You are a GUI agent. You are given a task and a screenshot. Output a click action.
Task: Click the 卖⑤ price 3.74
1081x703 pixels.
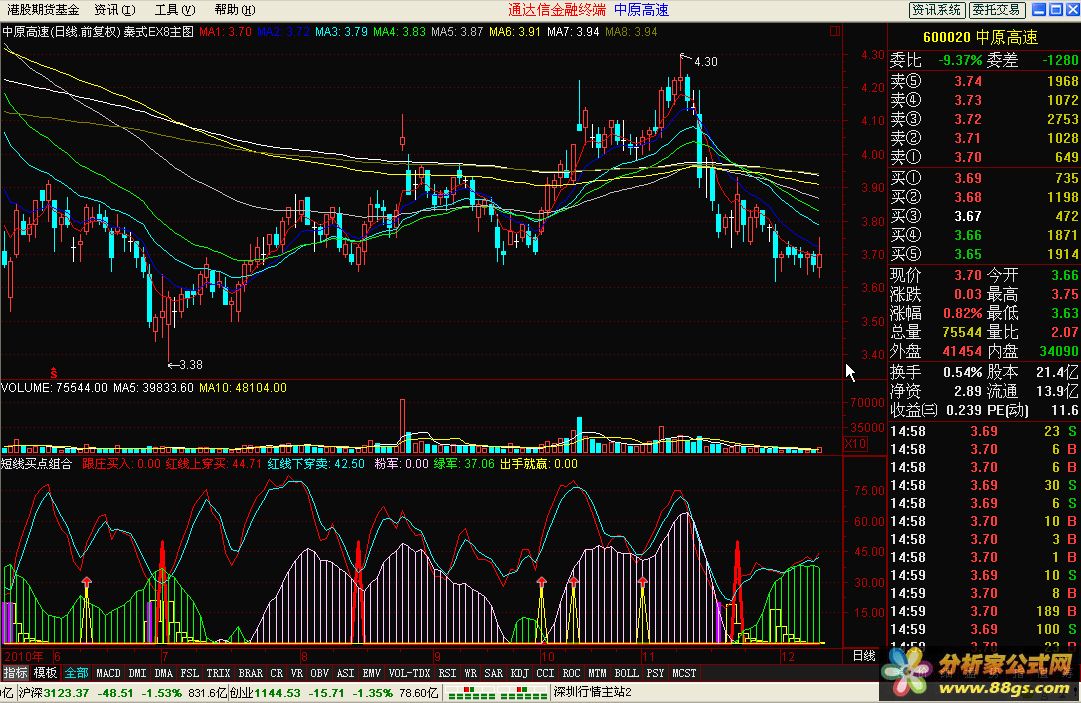pos(968,81)
